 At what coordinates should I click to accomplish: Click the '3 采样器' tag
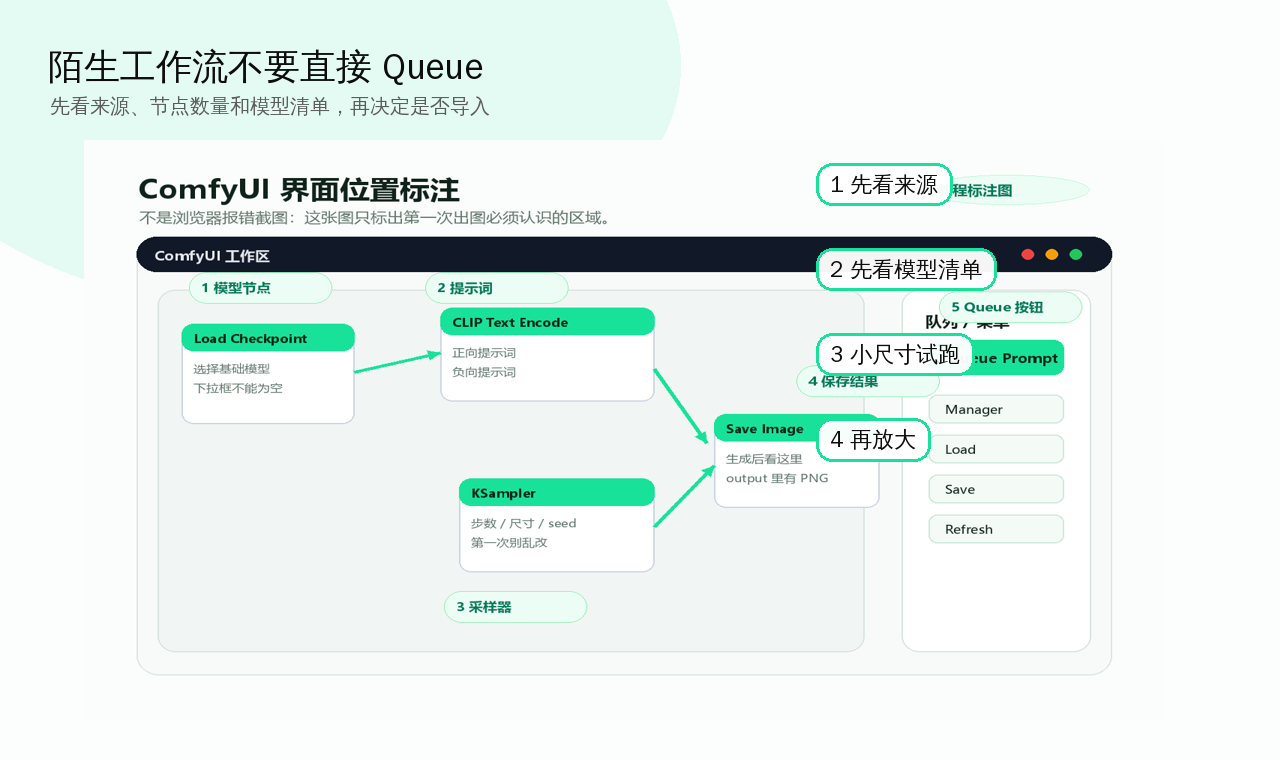point(515,607)
